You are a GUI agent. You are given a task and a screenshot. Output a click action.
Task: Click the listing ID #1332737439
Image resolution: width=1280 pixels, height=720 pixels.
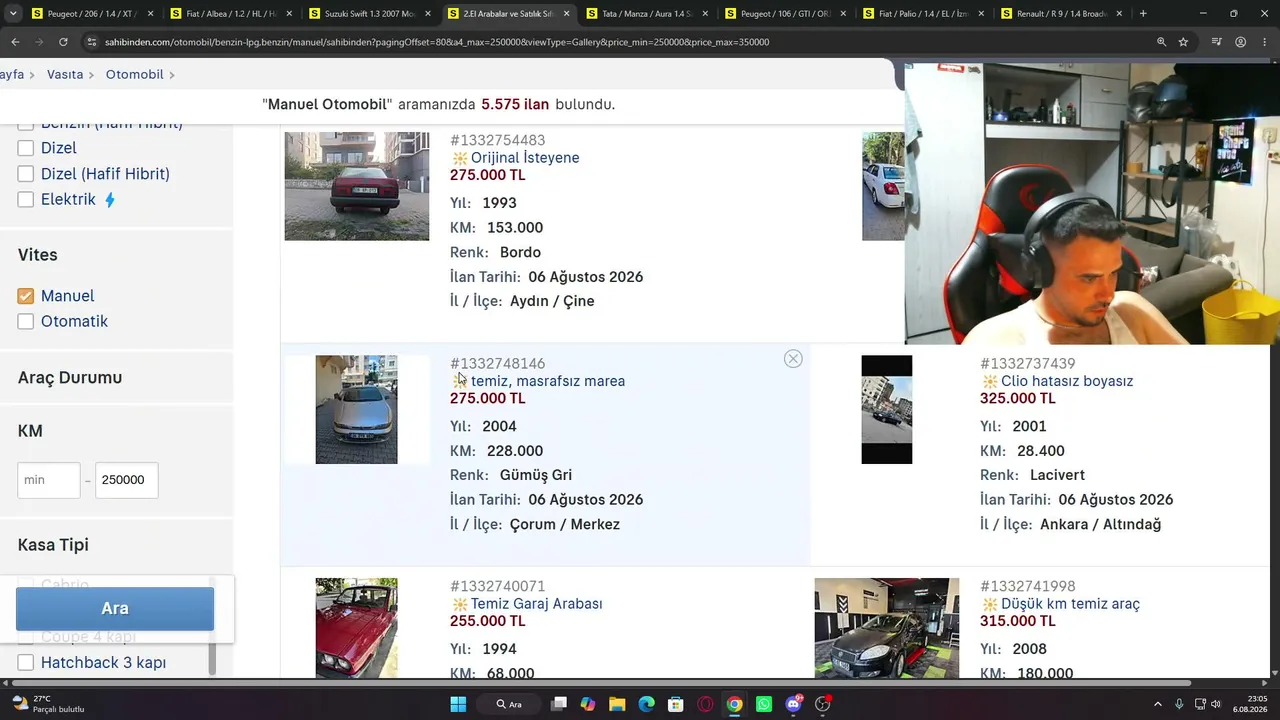(1028, 364)
